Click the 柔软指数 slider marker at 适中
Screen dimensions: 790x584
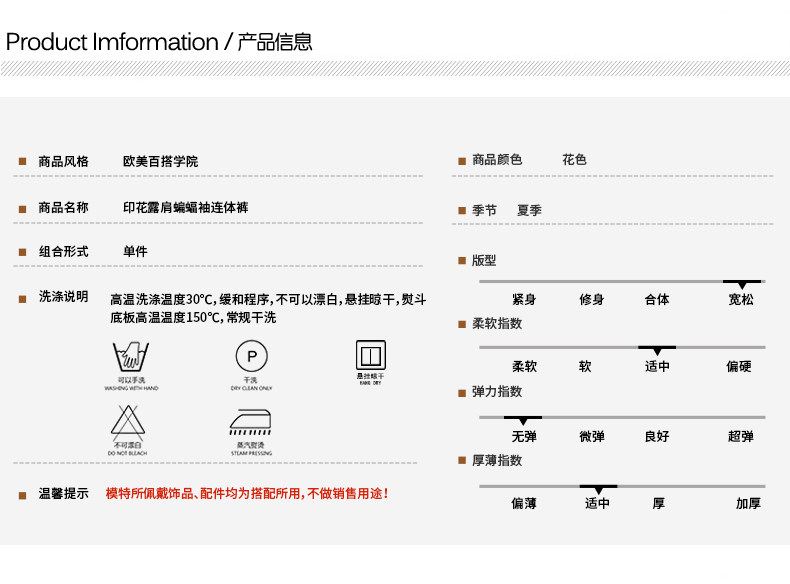pos(657,350)
